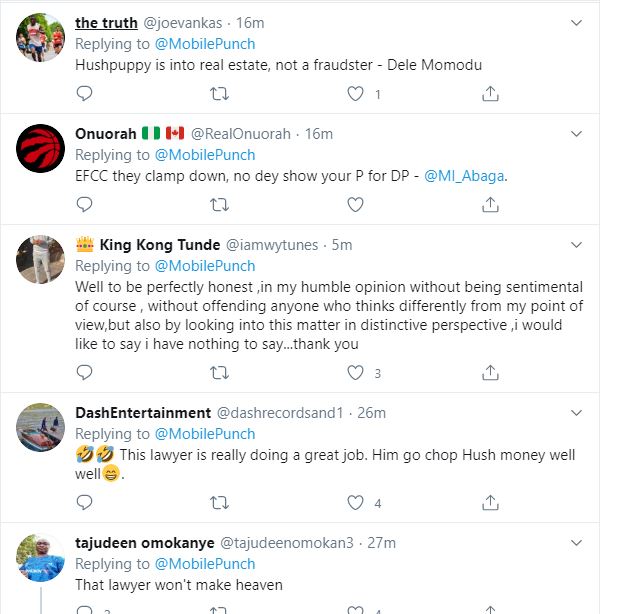The height and width of the screenshot is (614, 623).
Task: Reply to the truth's Hushpuppy tweet
Action: coord(85,94)
